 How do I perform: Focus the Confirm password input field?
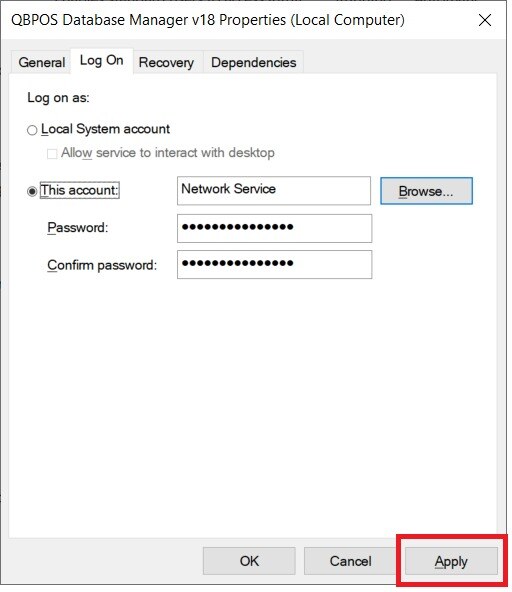[x=275, y=264]
